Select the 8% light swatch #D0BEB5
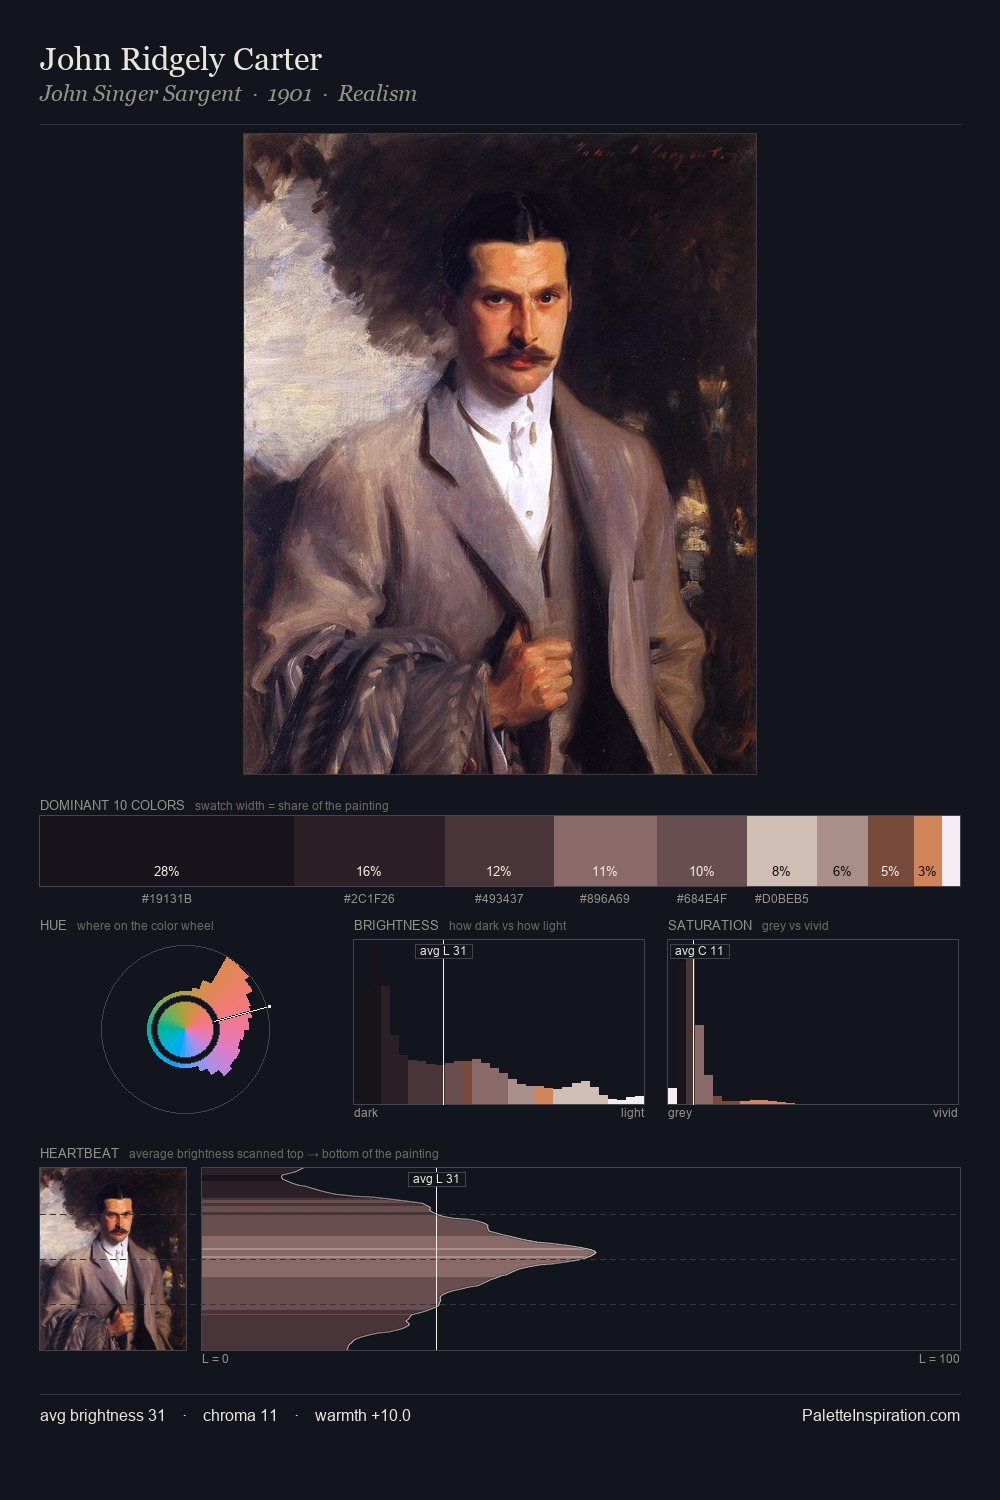 click(x=782, y=851)
